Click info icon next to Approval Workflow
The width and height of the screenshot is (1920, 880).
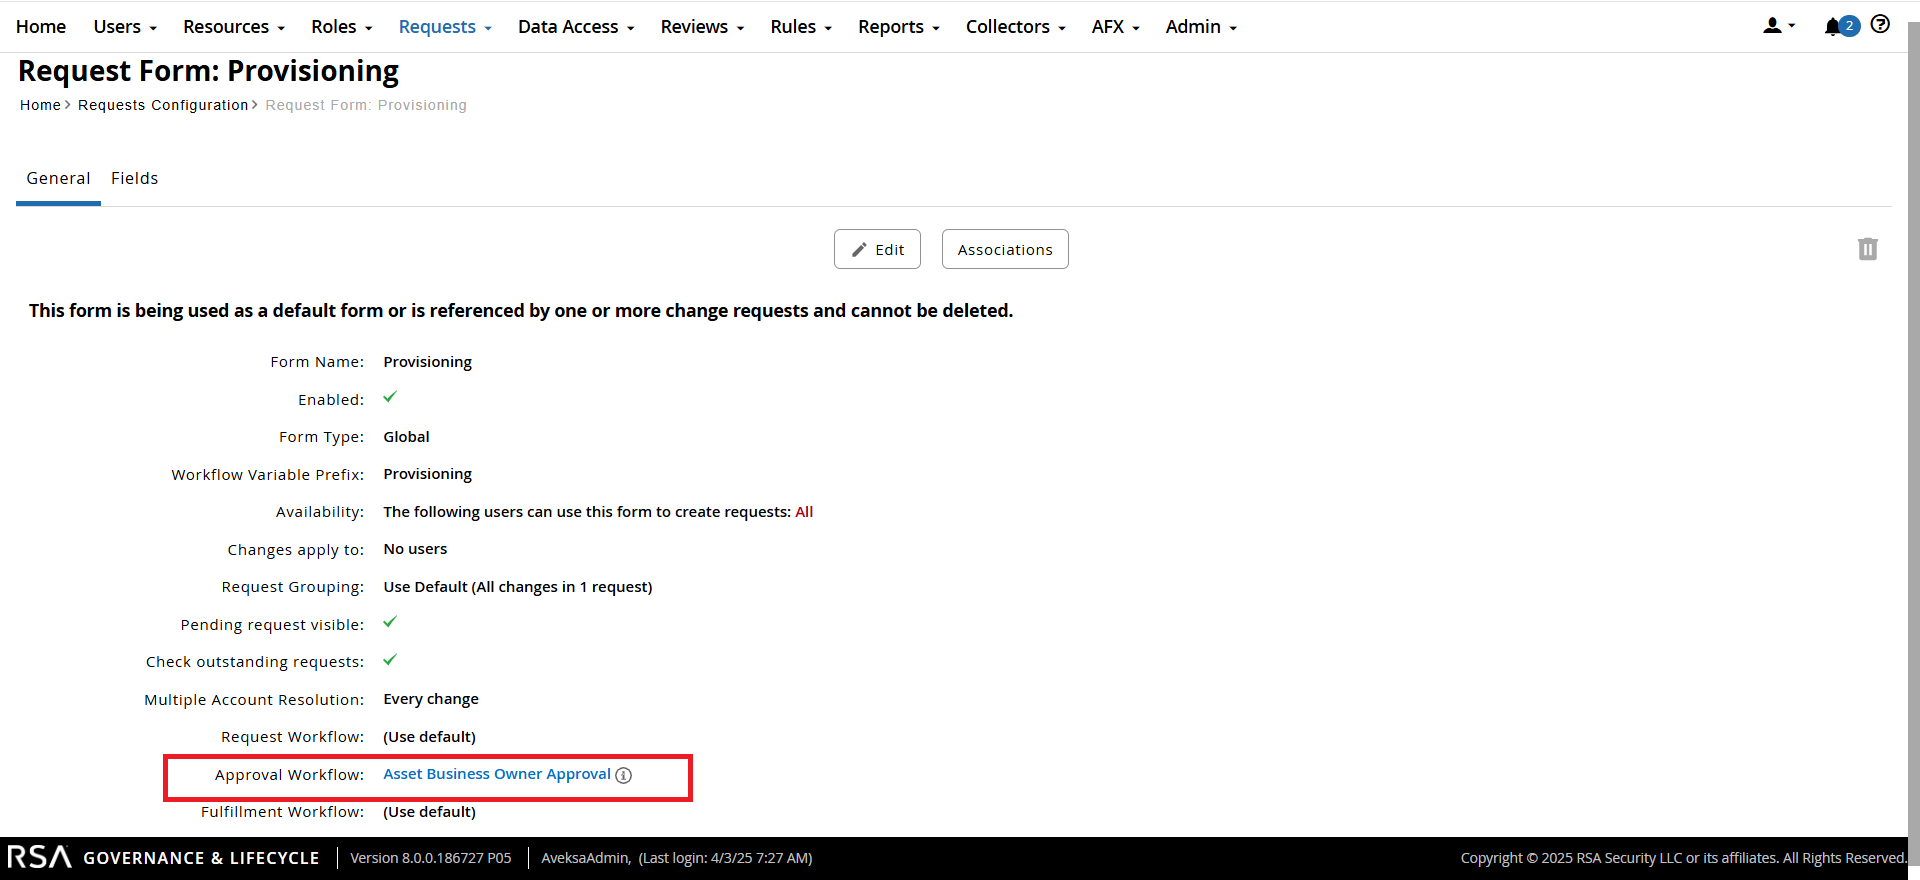tap(624, 776)
